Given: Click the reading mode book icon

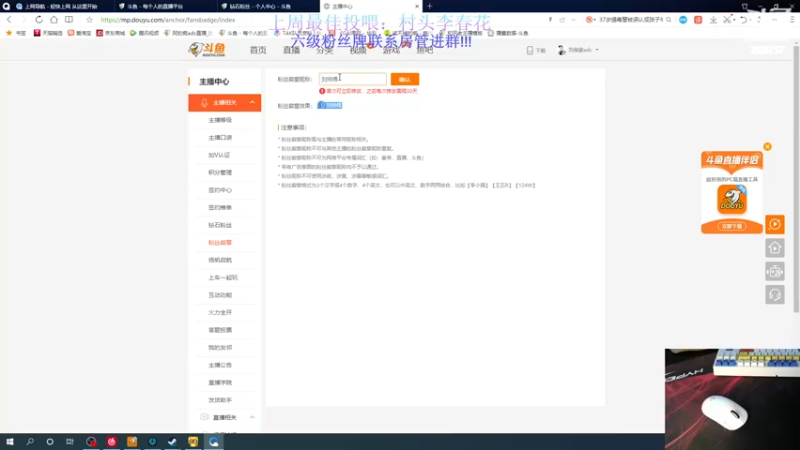Looking at the screenshot, I should point(69,19).
